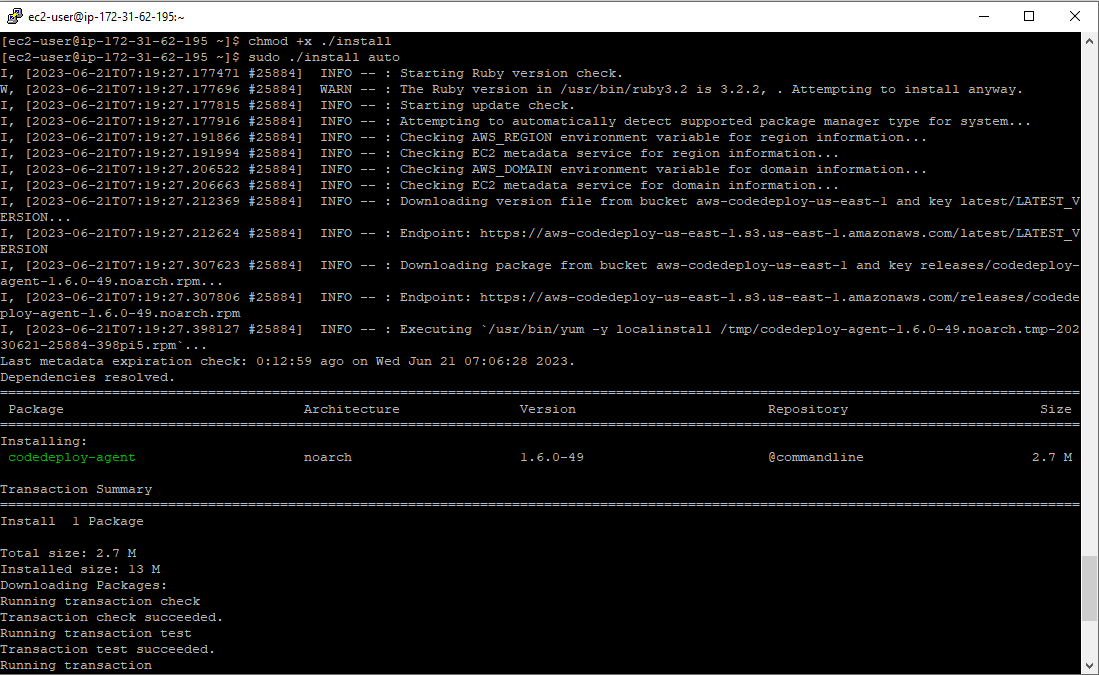The width and height of the screenshot is (1099, 675).
Task: Click the scrollbar up arrow
Action: (x=1089, y=41)
